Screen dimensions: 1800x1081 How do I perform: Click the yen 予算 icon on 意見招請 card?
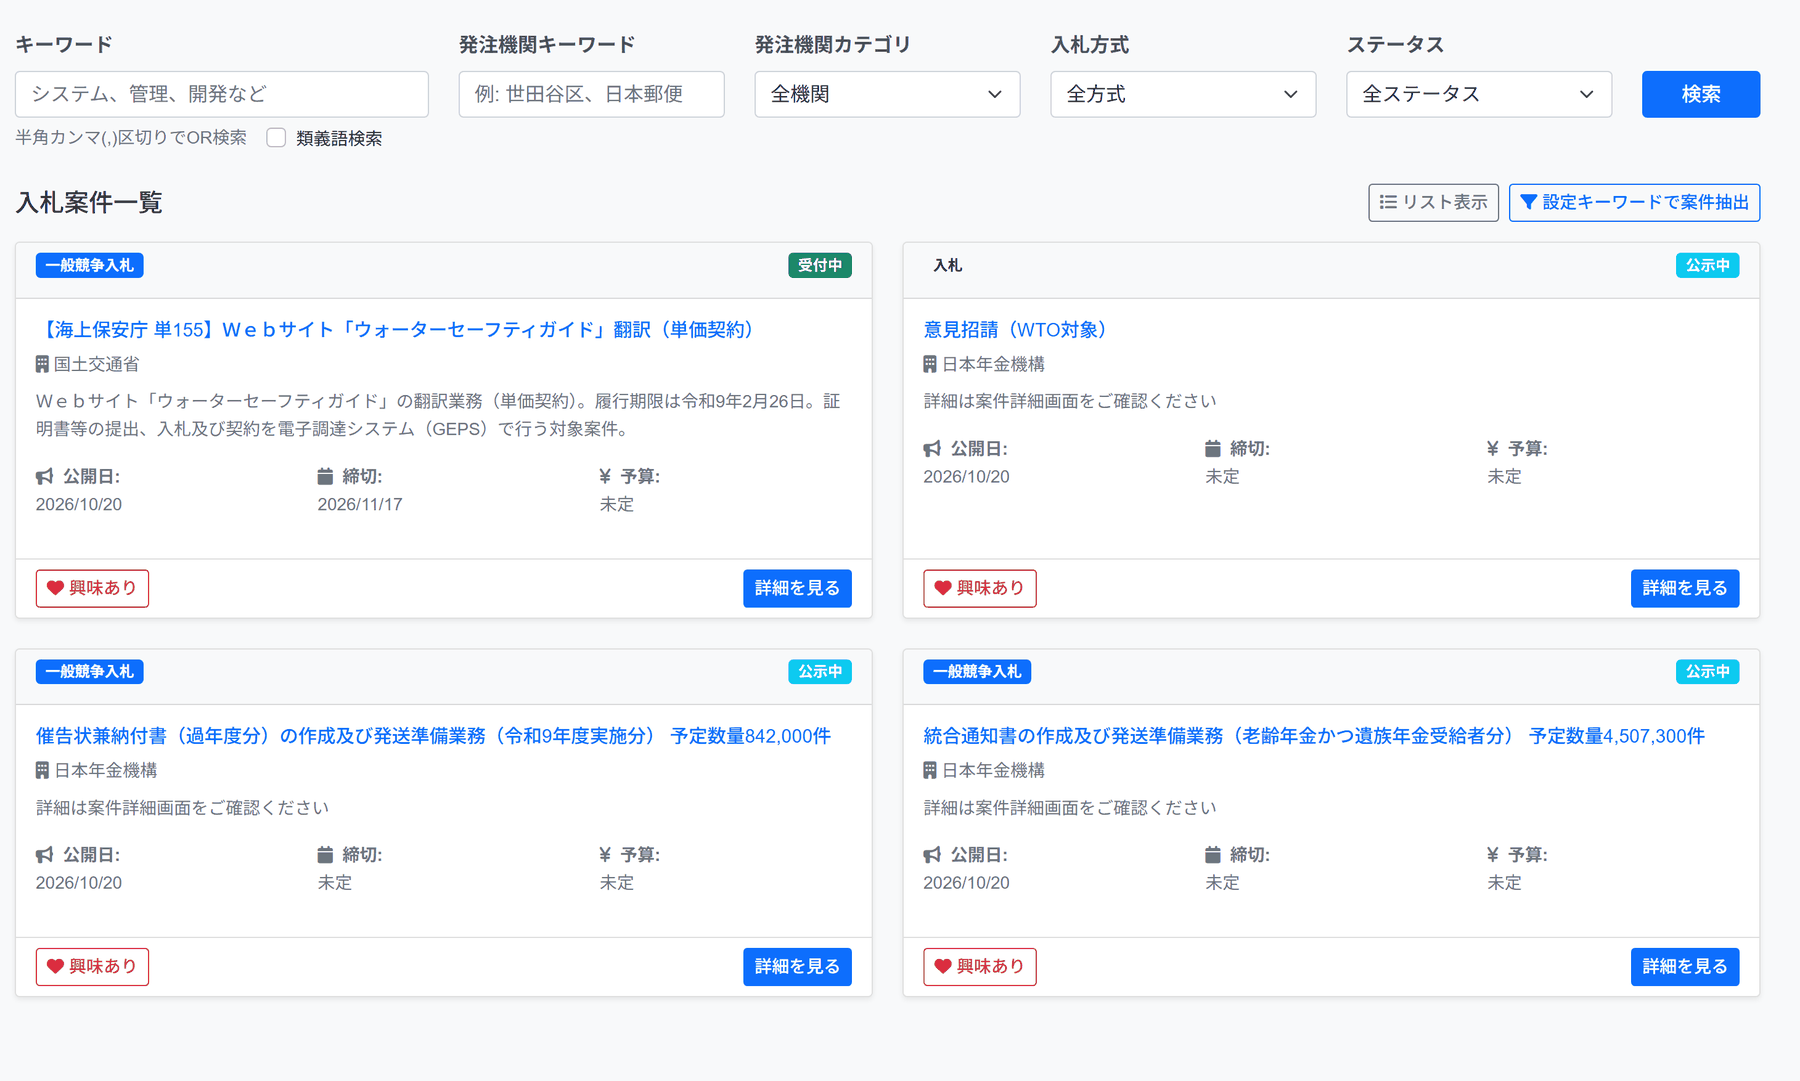(1493, 449)
